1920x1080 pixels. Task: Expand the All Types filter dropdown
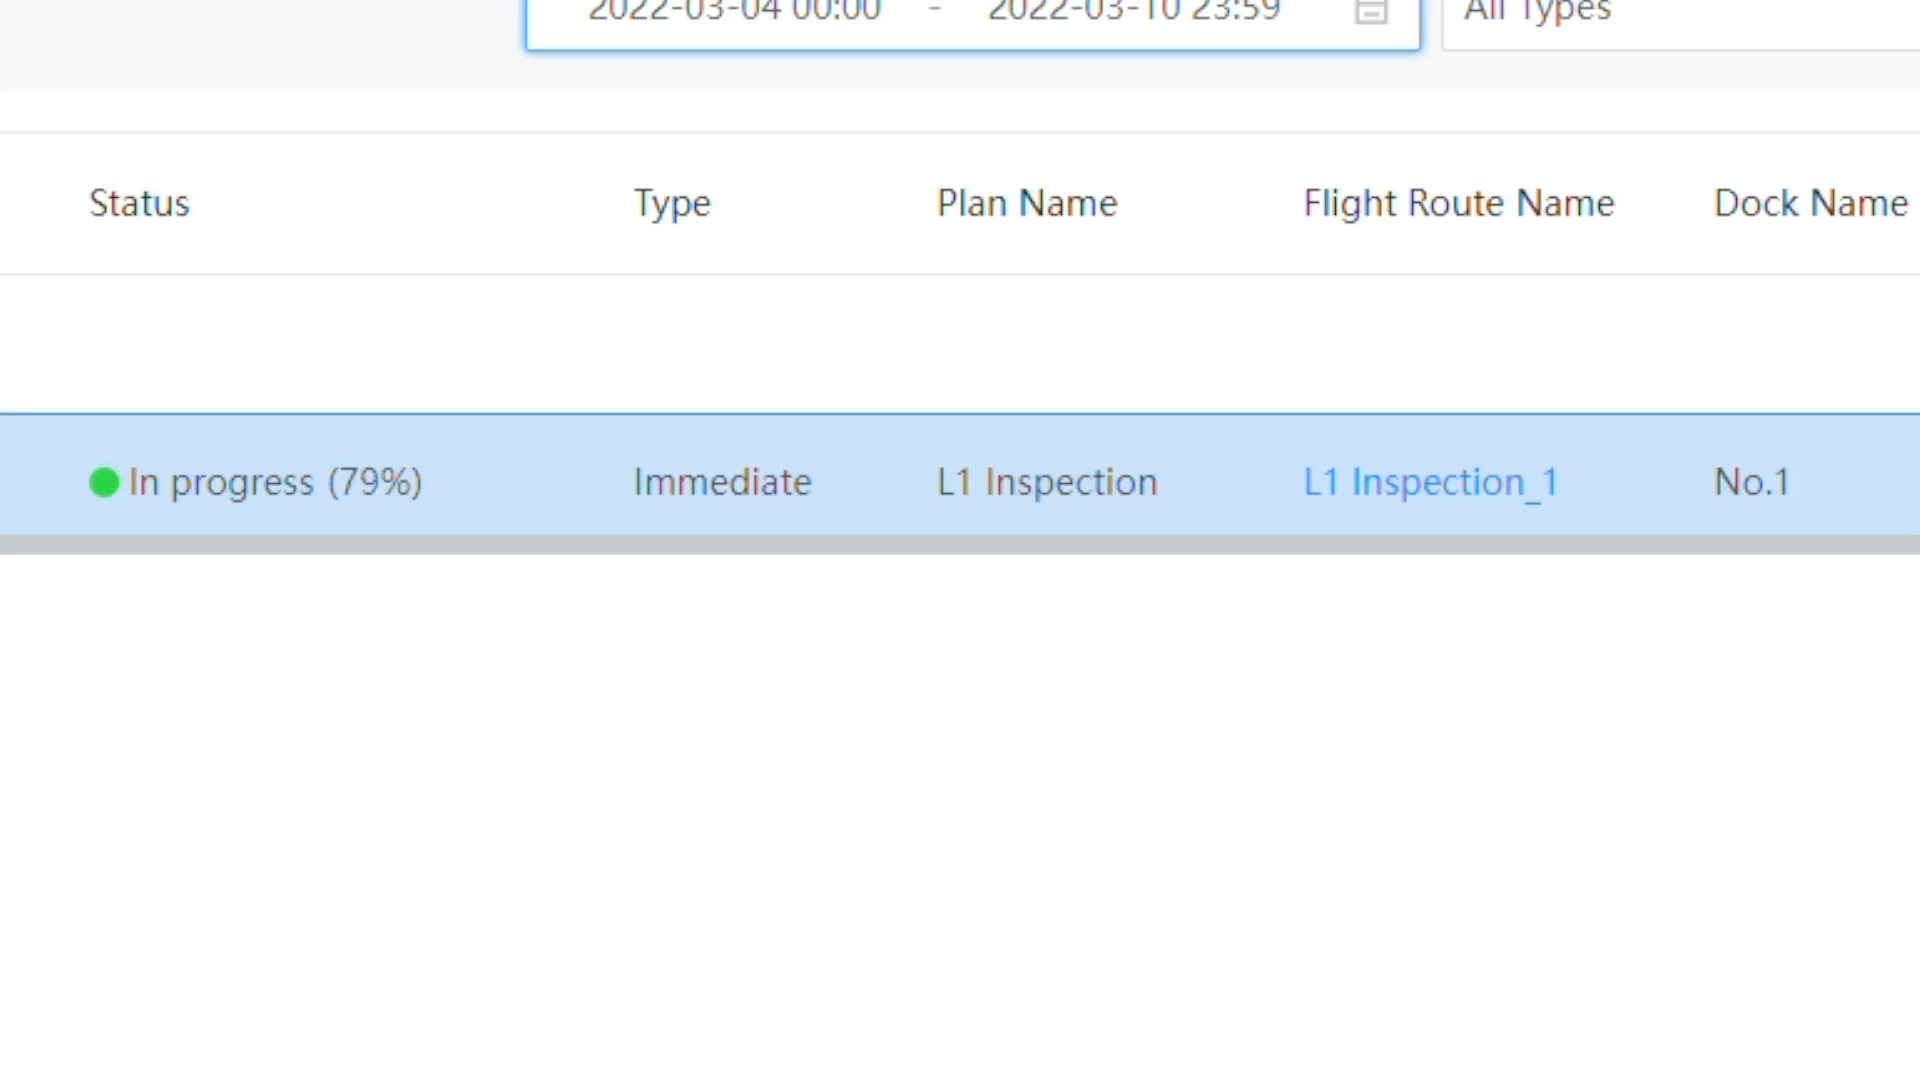[1680, 15]
